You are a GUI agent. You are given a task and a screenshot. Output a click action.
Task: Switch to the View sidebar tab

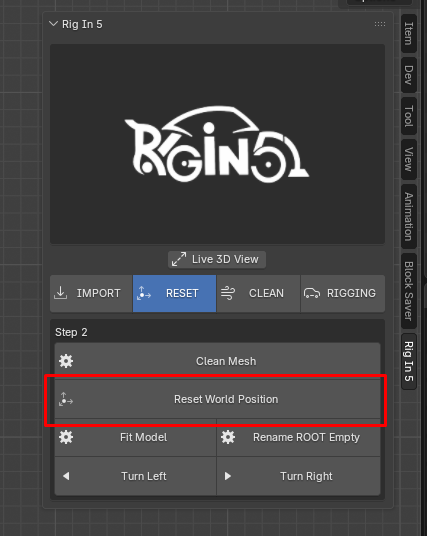click(409, 159)
